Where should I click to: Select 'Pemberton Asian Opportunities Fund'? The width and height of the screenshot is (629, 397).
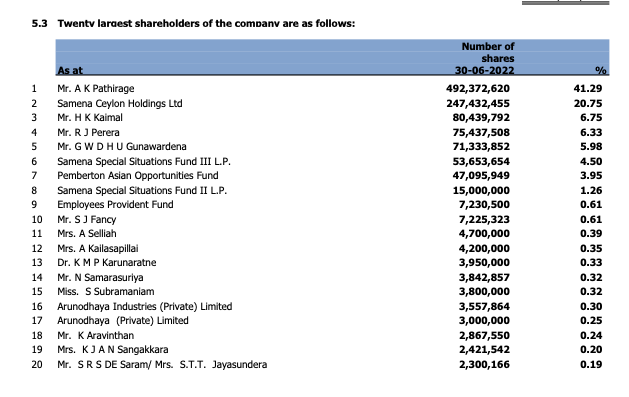tap(138, 176)
